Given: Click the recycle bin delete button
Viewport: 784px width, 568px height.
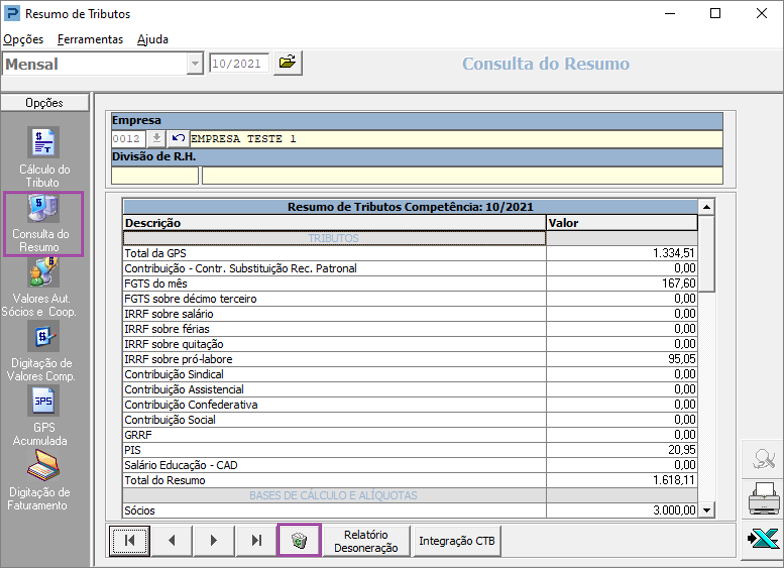Looking at the screenshot, I should point(299,540).
